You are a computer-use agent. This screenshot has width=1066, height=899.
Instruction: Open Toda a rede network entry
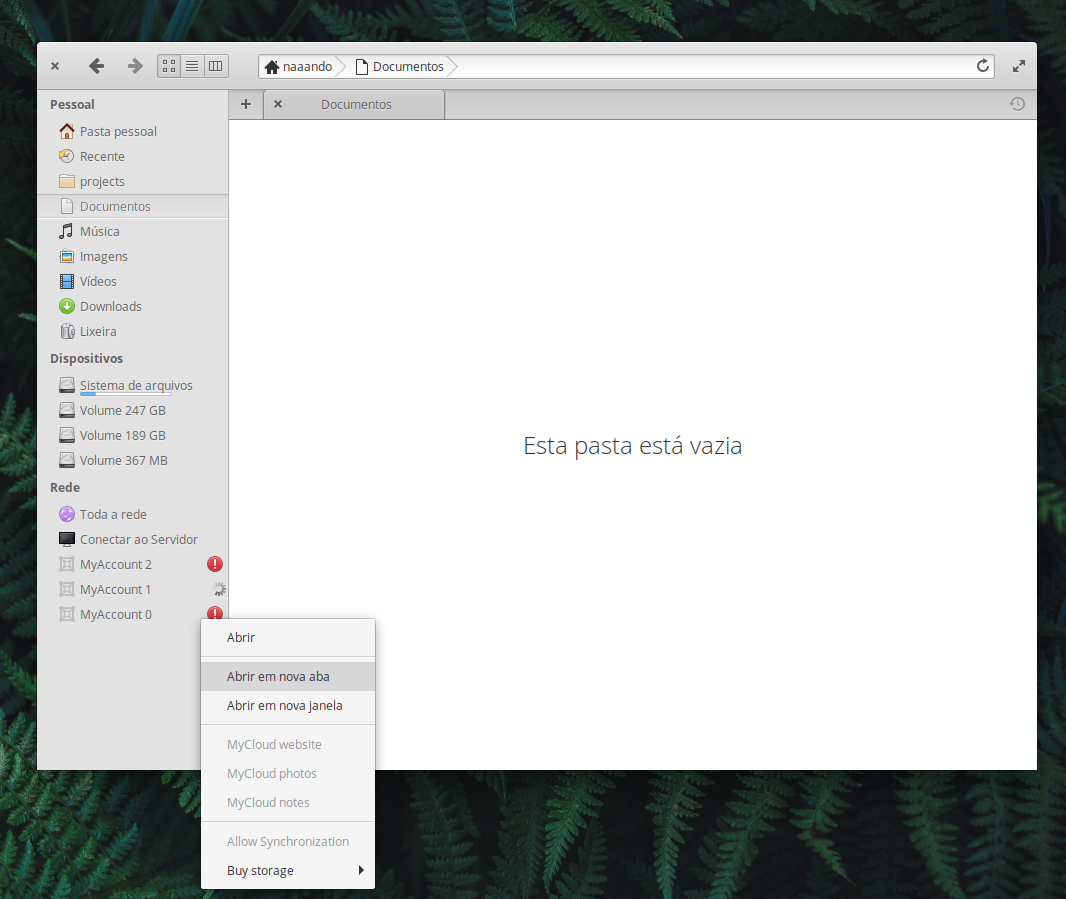133,515
